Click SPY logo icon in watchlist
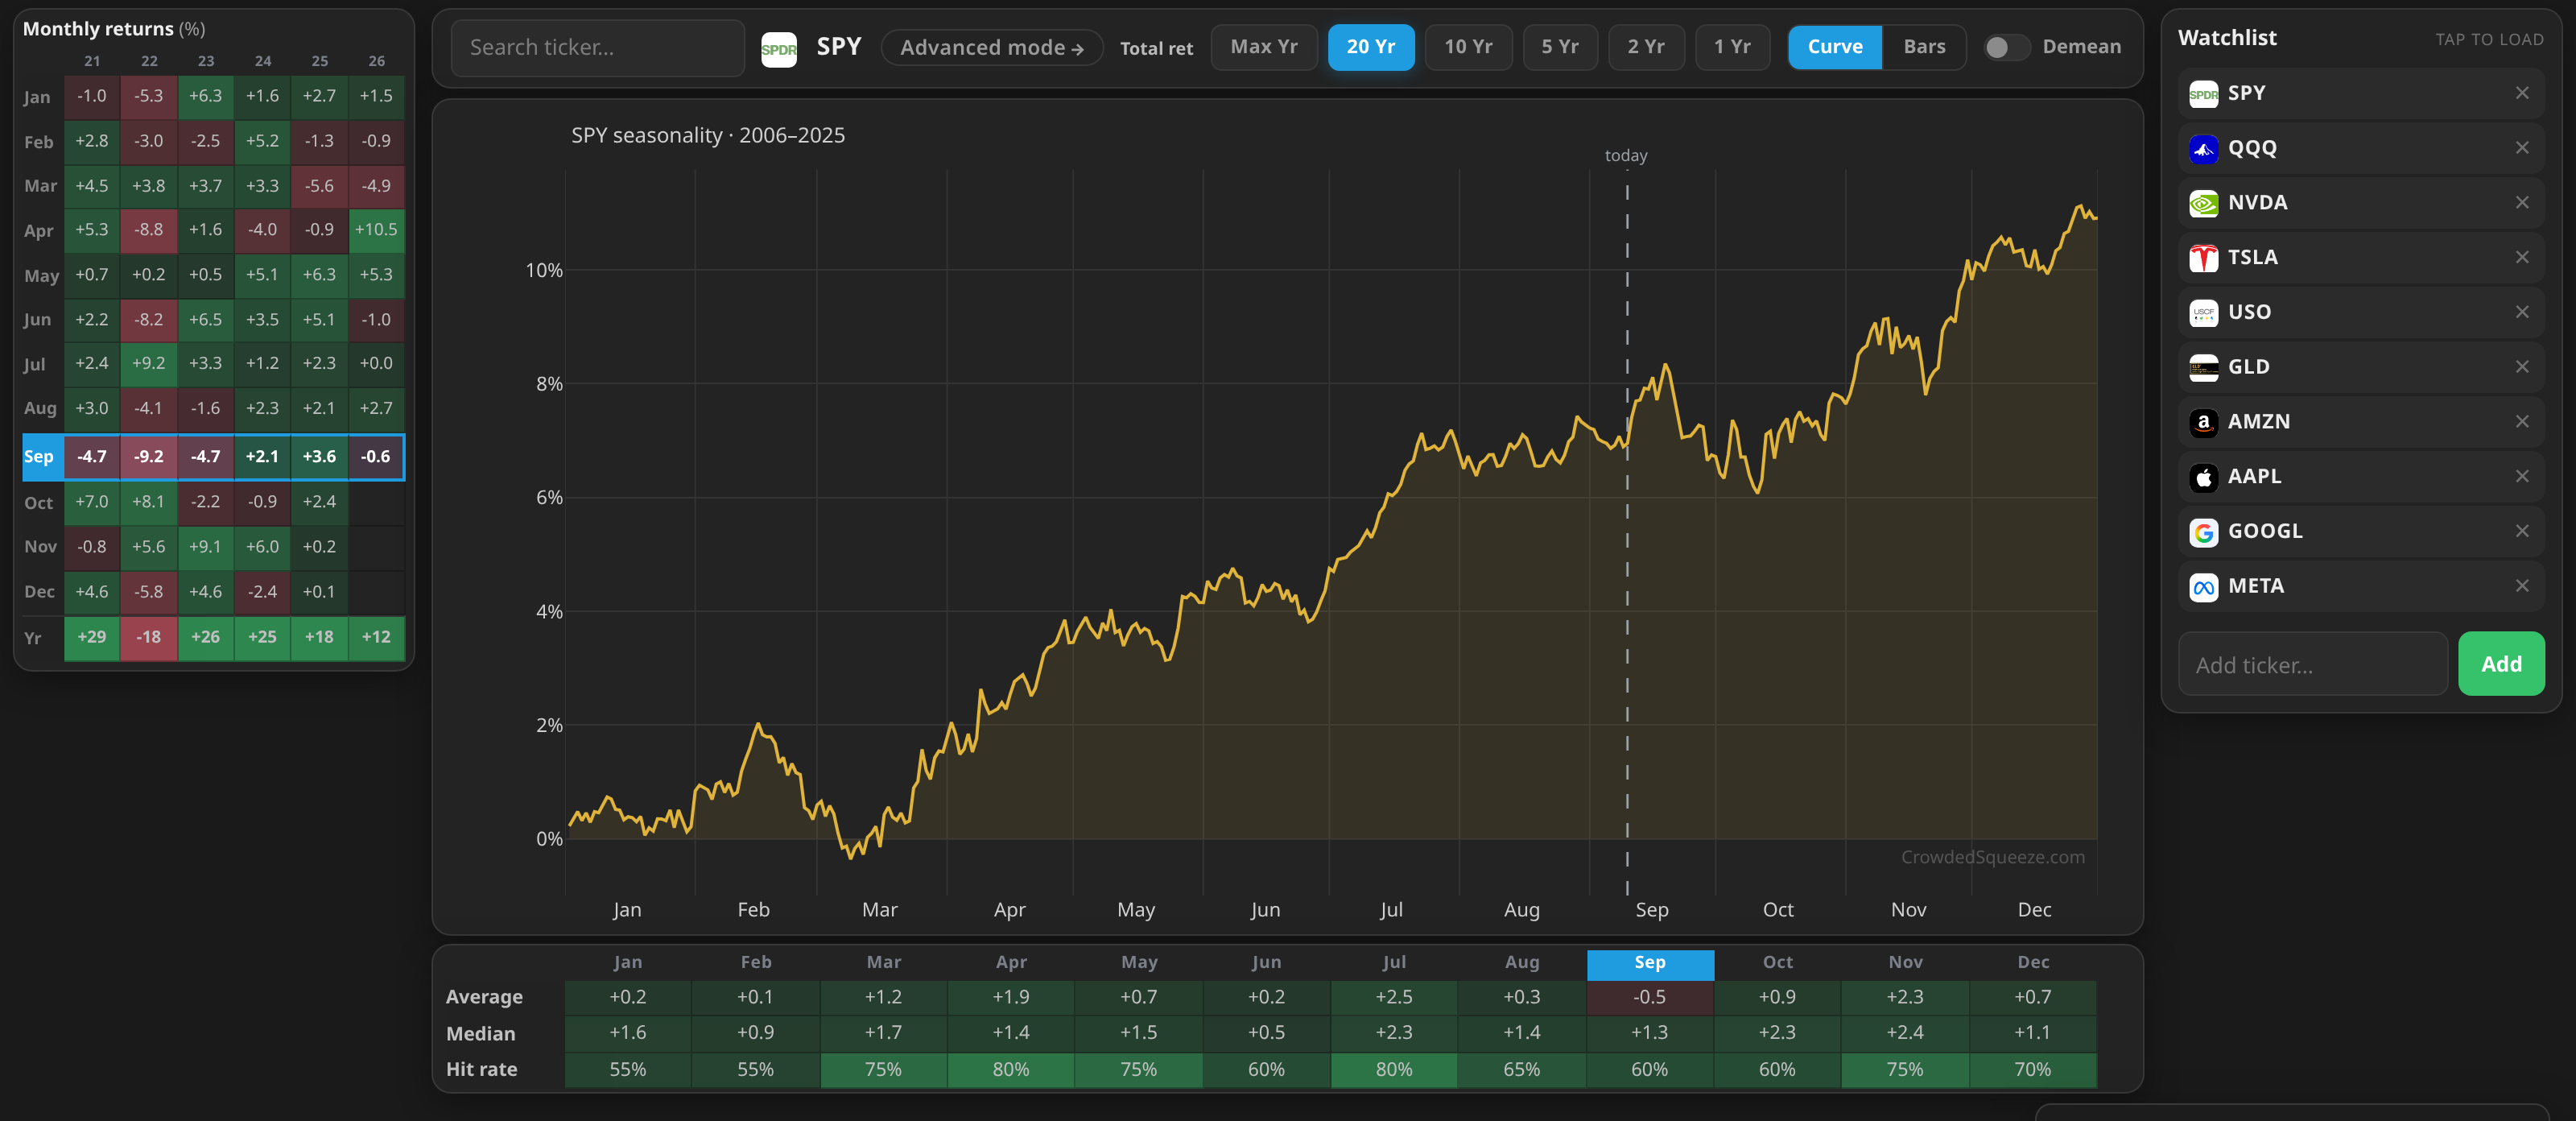The image size is (2576, 1121). (x=2203, y=94)
